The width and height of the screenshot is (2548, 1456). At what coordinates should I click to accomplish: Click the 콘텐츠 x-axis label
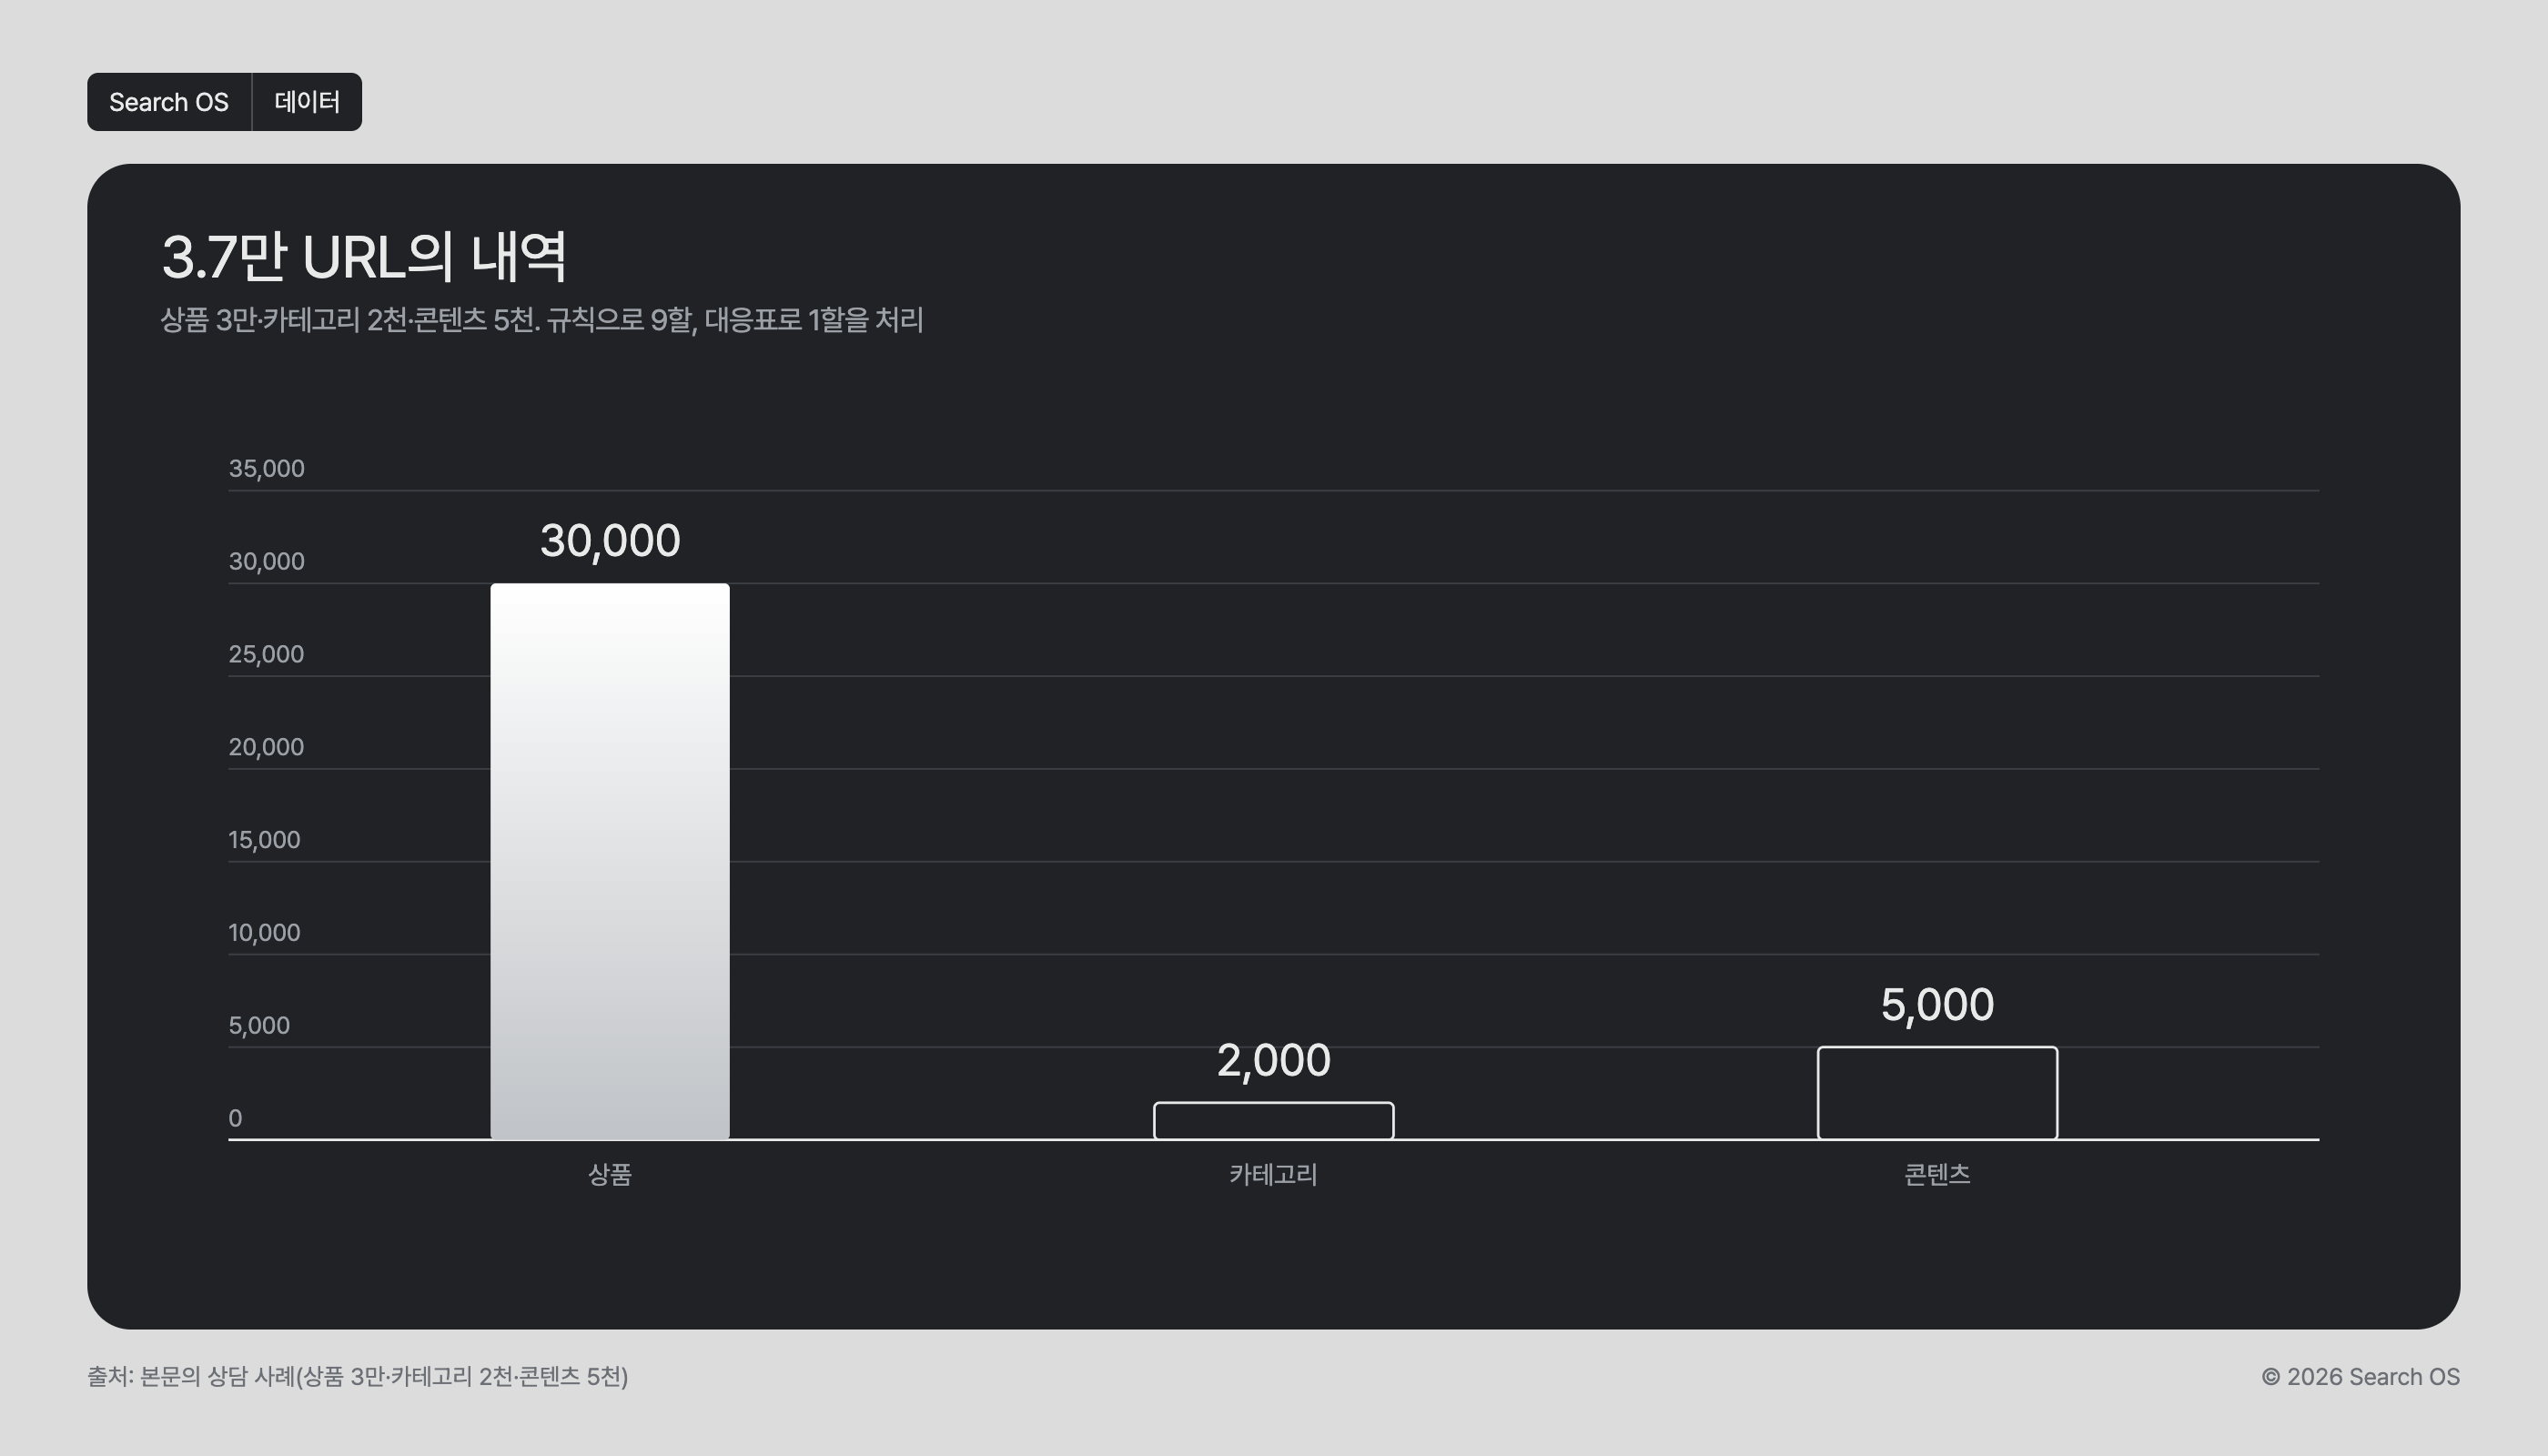click(1937, 1174)
